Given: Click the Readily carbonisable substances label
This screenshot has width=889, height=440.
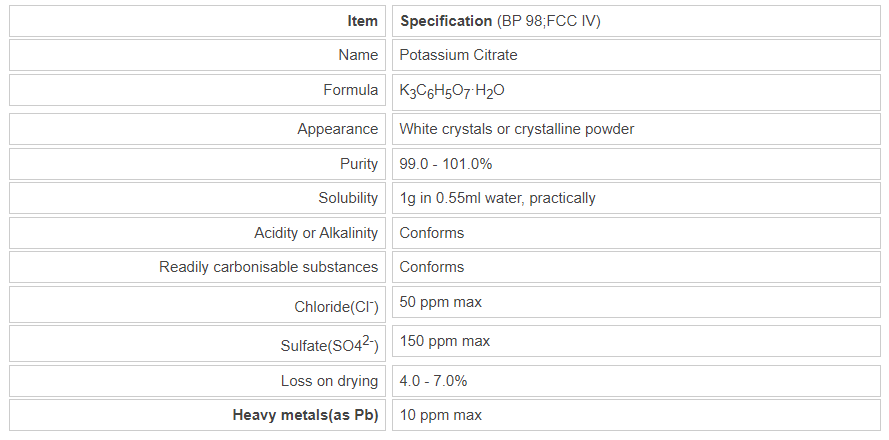Looking at the screenshot, I should pyautogui.click(x=268, y=267).
